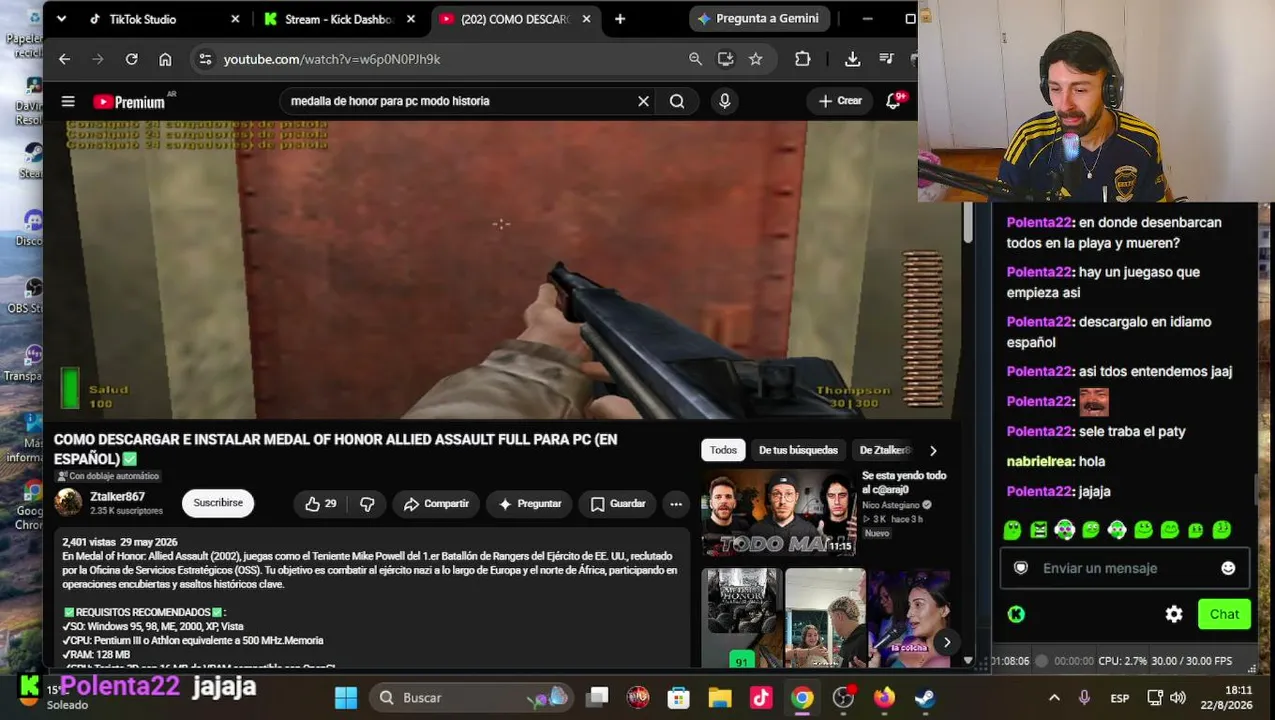Click the video player area

(x=501, y=269)
